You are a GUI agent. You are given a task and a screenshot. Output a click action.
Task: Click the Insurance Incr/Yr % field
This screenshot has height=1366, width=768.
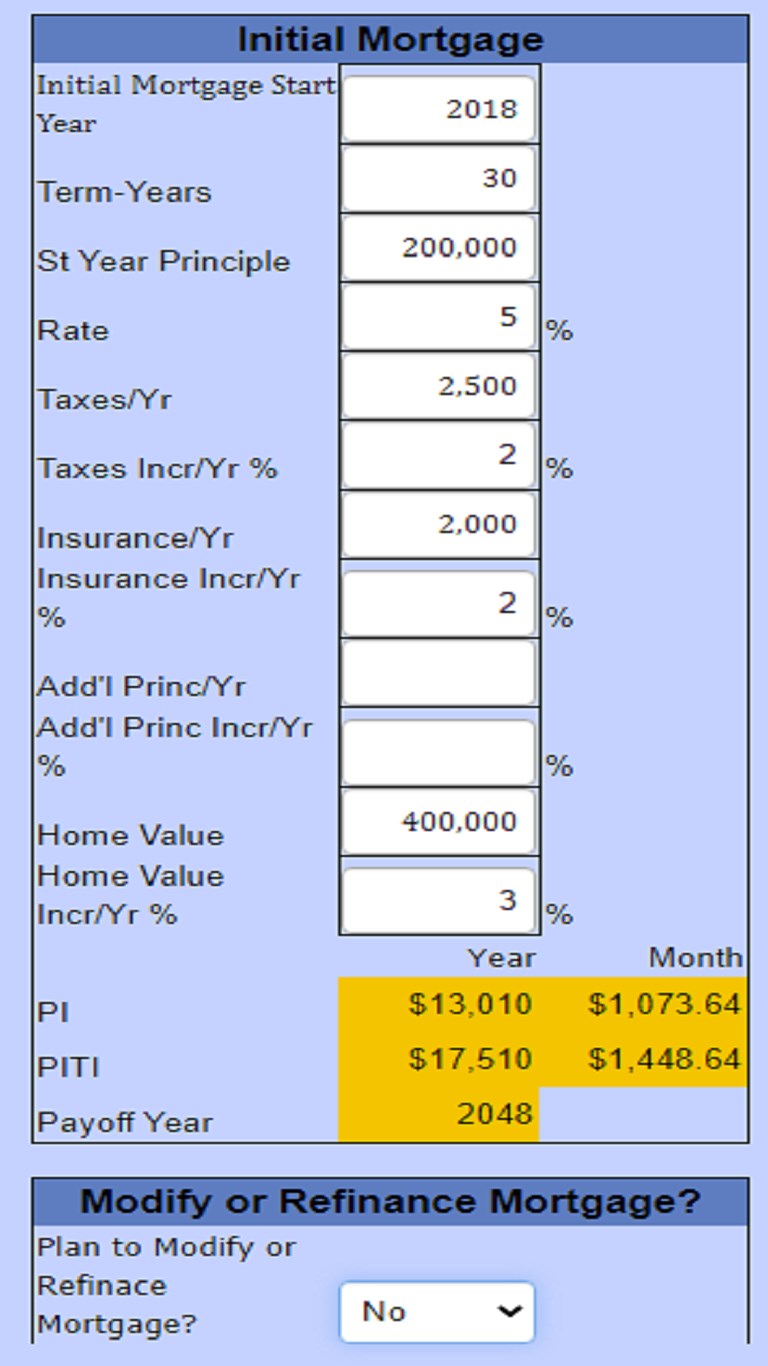(x=439, y=603)
